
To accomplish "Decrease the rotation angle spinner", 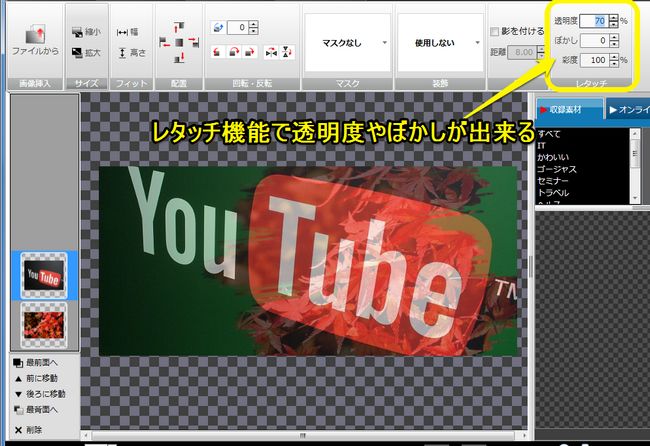I will point(254,31).
